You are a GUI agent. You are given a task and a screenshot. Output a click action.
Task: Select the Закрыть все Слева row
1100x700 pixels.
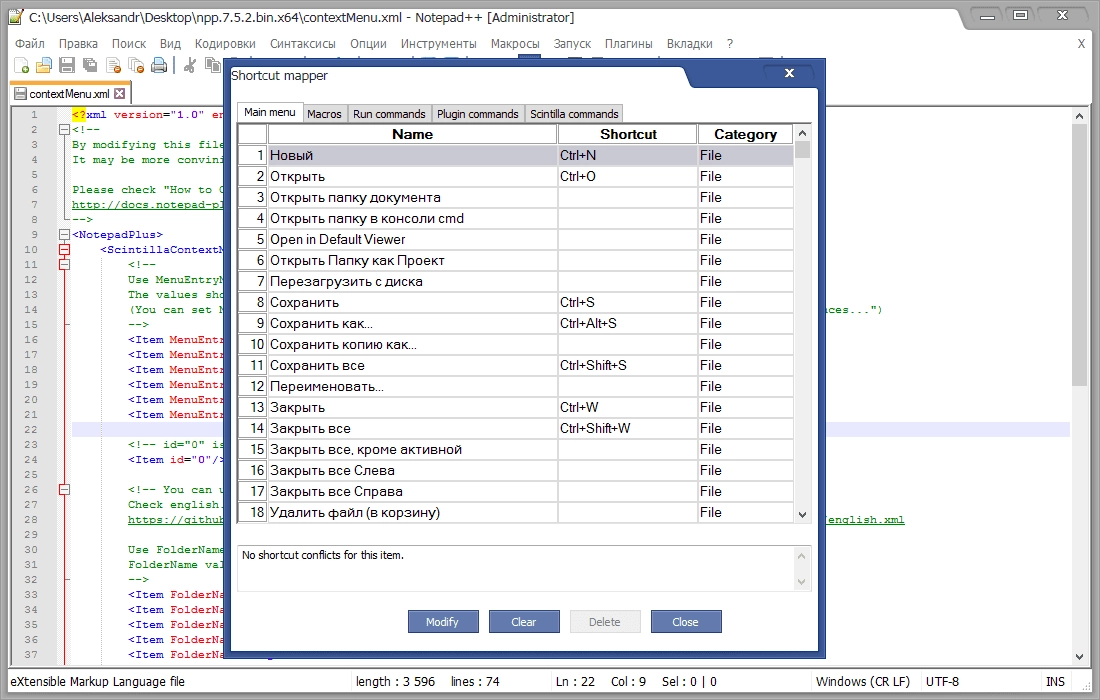516,471
